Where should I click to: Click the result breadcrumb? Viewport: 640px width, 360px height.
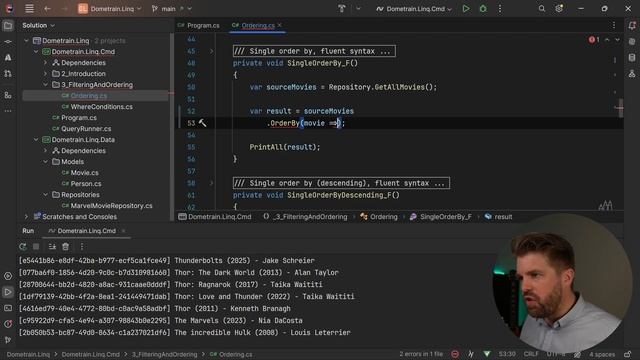498,217
